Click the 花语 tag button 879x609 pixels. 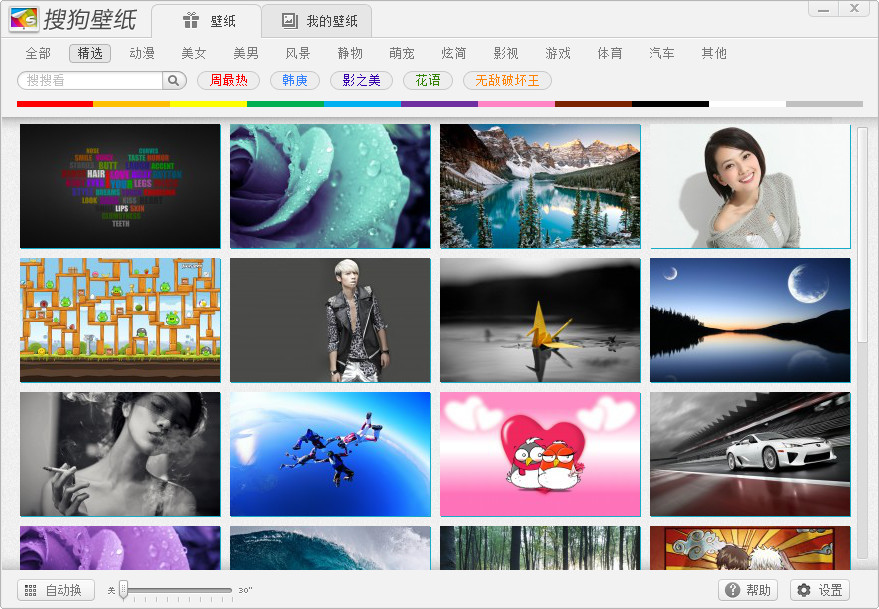(x=428, y=81)
